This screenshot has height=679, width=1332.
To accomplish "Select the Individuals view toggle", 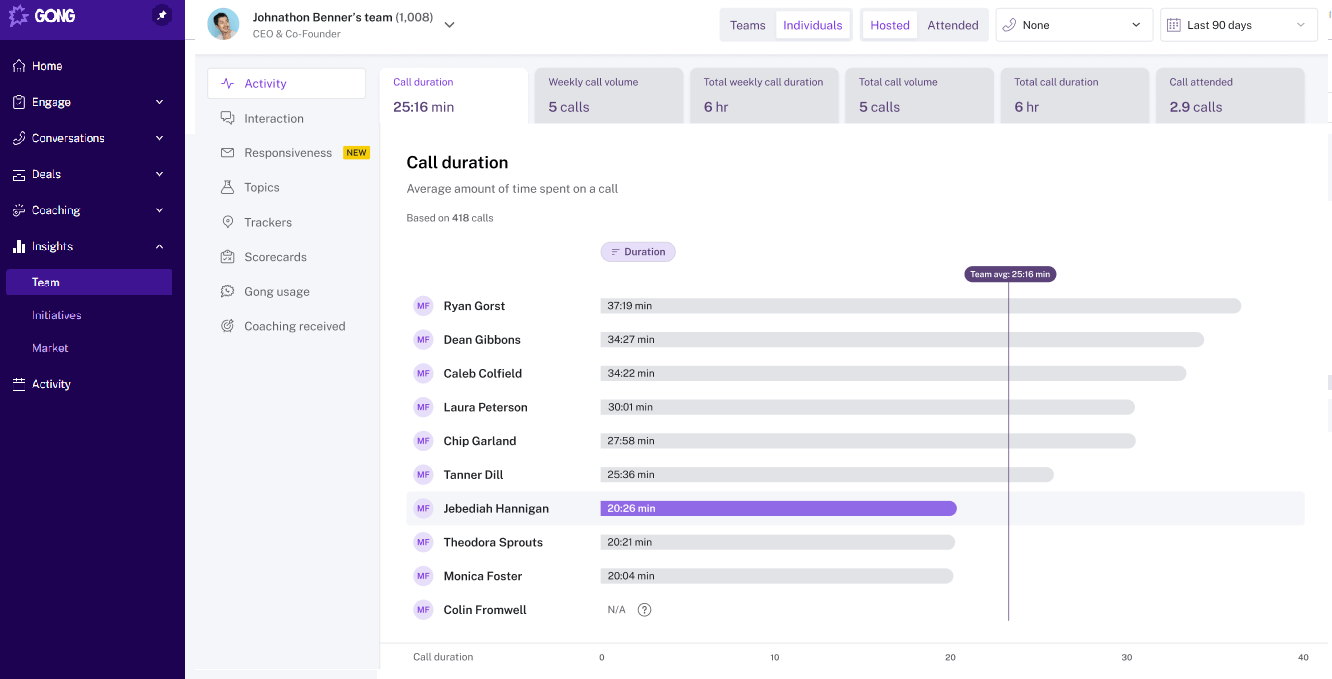I will tap(812, 25).
